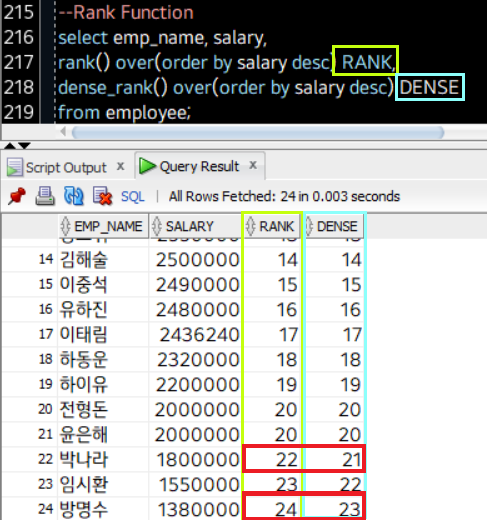Click the red pin icon in Query Result toolbar
This screenshot has height=520, width=487.
tap(17, 196)
